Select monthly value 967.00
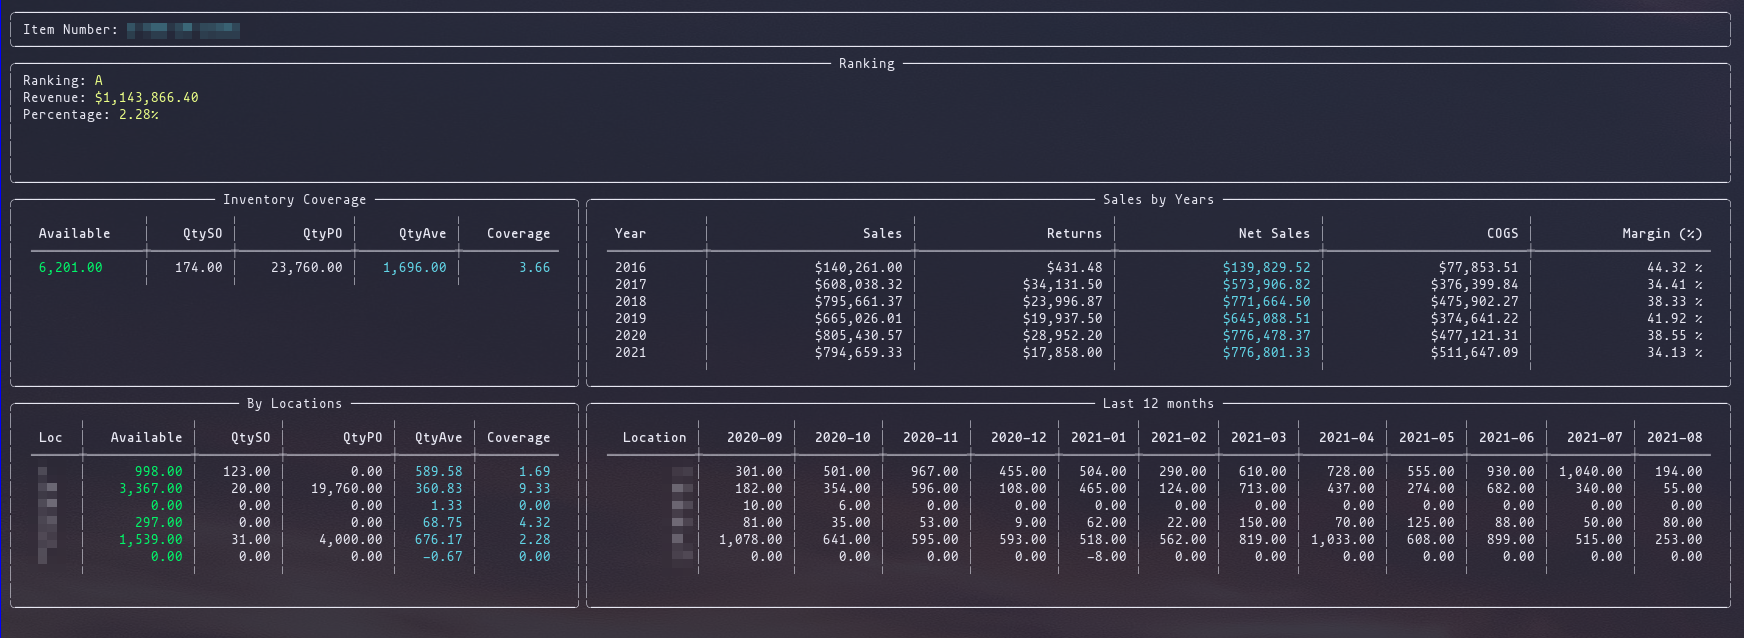 click(x=935, y=472)
